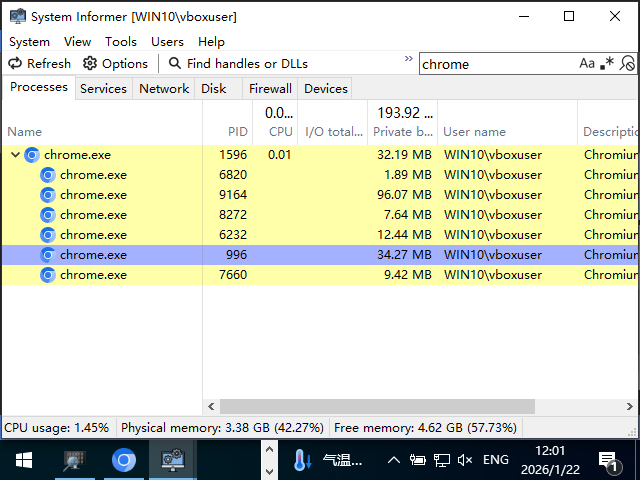This screenshot has height=480, width=640.
Task: Collapse the chrome.exe 1596 process tree
Action: pyautogui.click(x=16, y=155)
